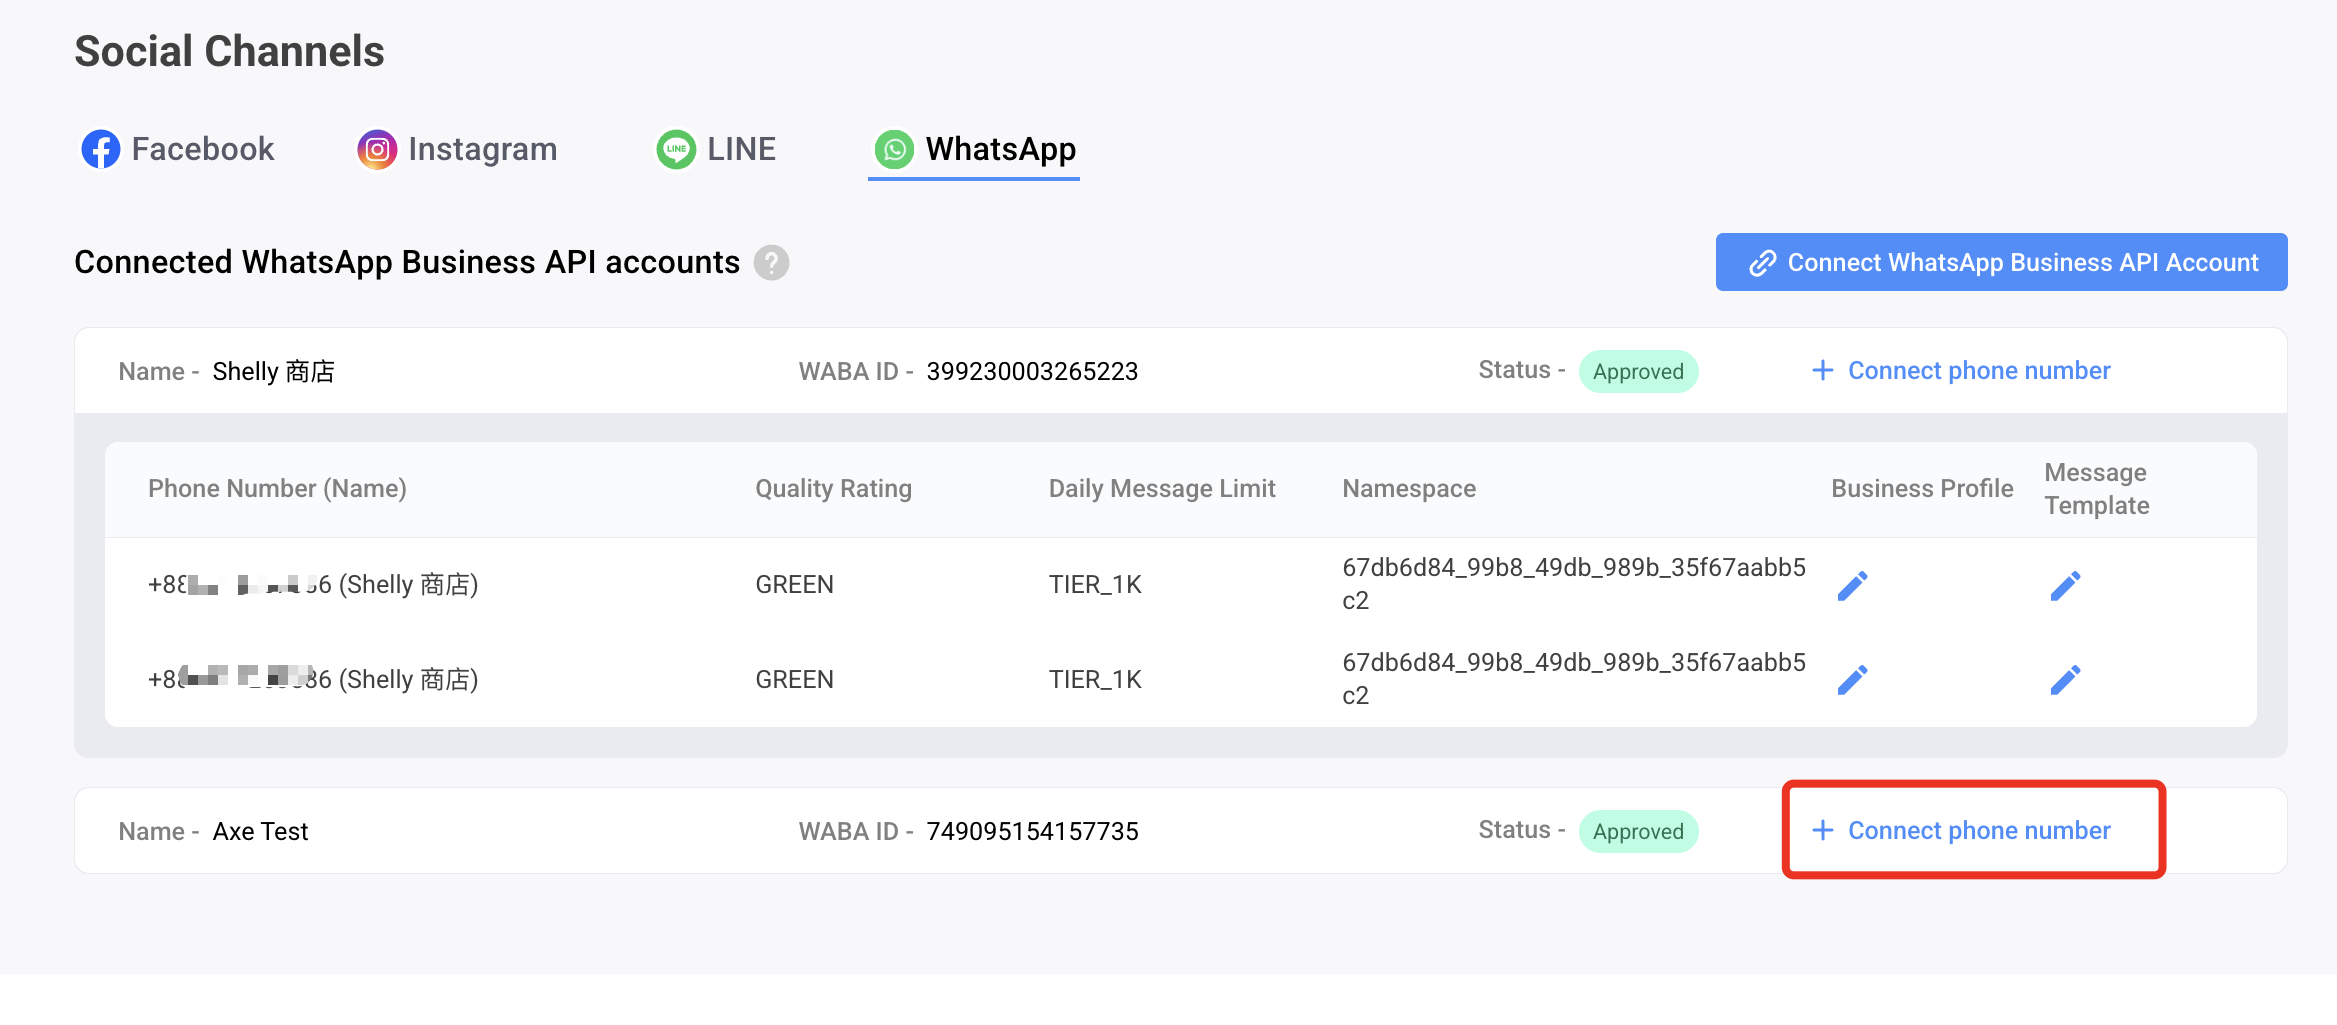This screenshot has height=1025, width=2337.
Task: Connect phone number for Shelly 商店
Action: click(x=1961, y=371)
